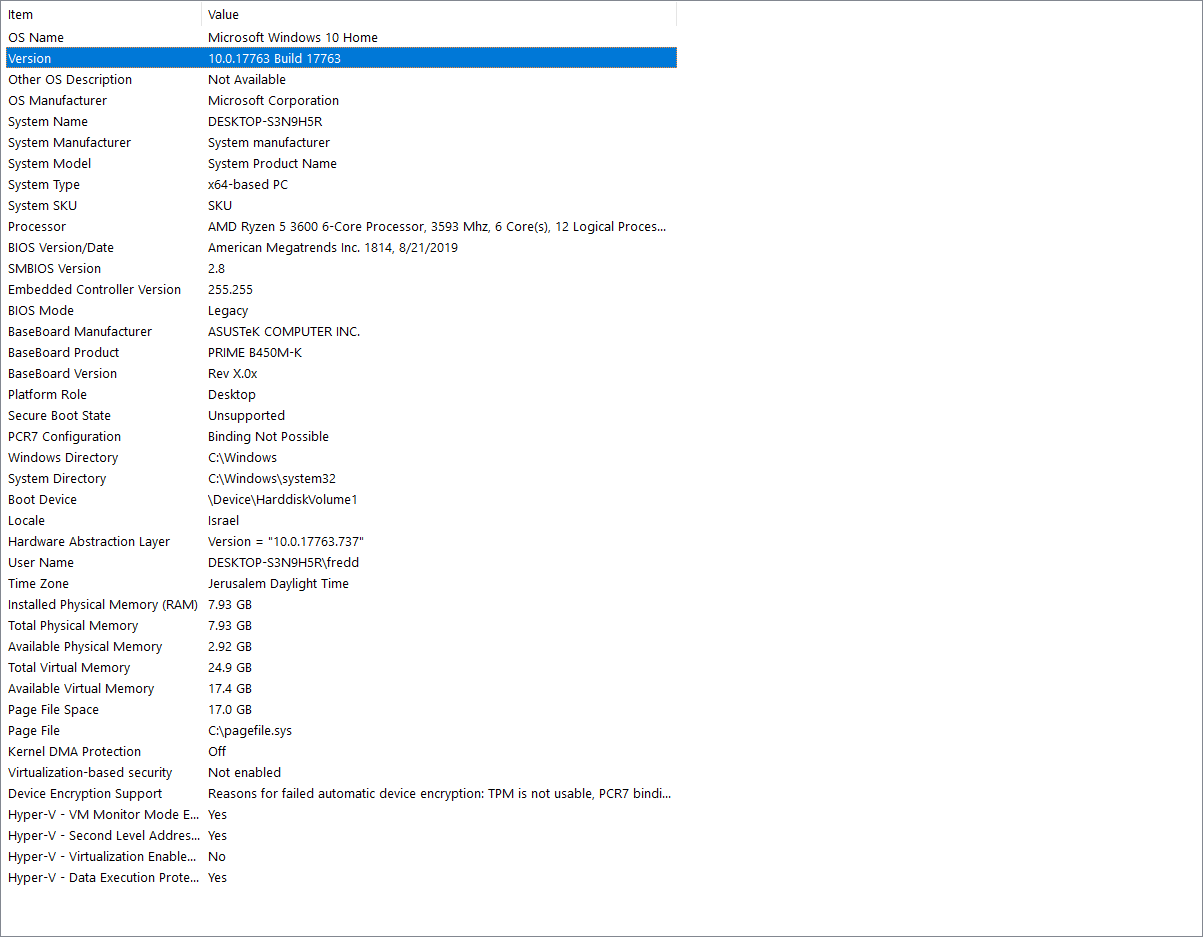Click the Platform Role item
1203x937 pixels.
point(47,395)
